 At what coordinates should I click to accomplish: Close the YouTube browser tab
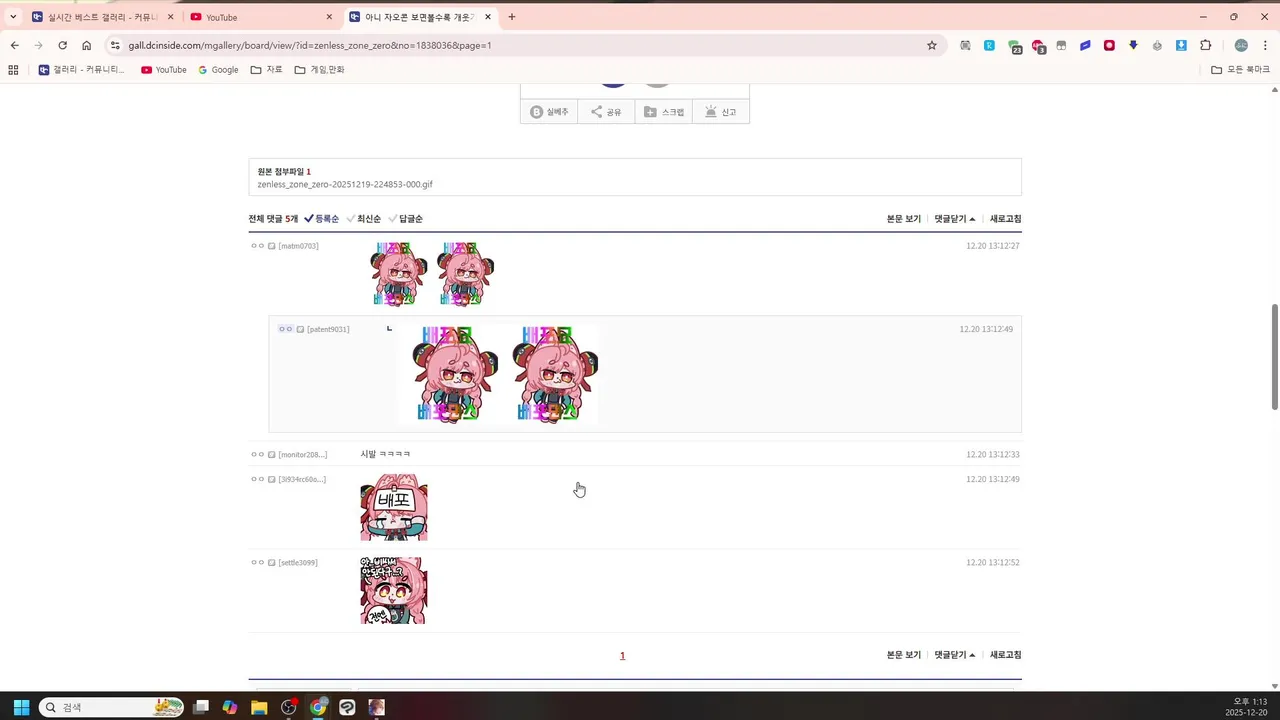tap(329, 17)
